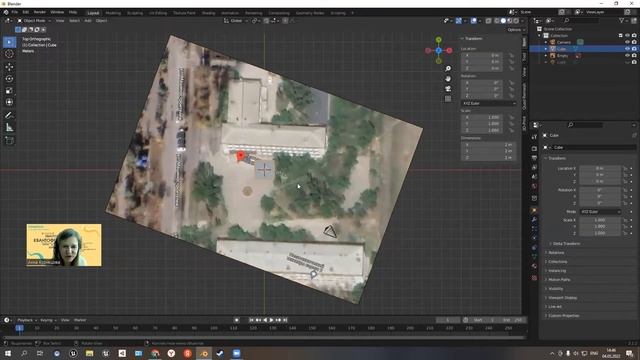Viewport: 640px width, 360px height.
Task: Open Blender from the Windows taskbar
Action: point(204,353)
